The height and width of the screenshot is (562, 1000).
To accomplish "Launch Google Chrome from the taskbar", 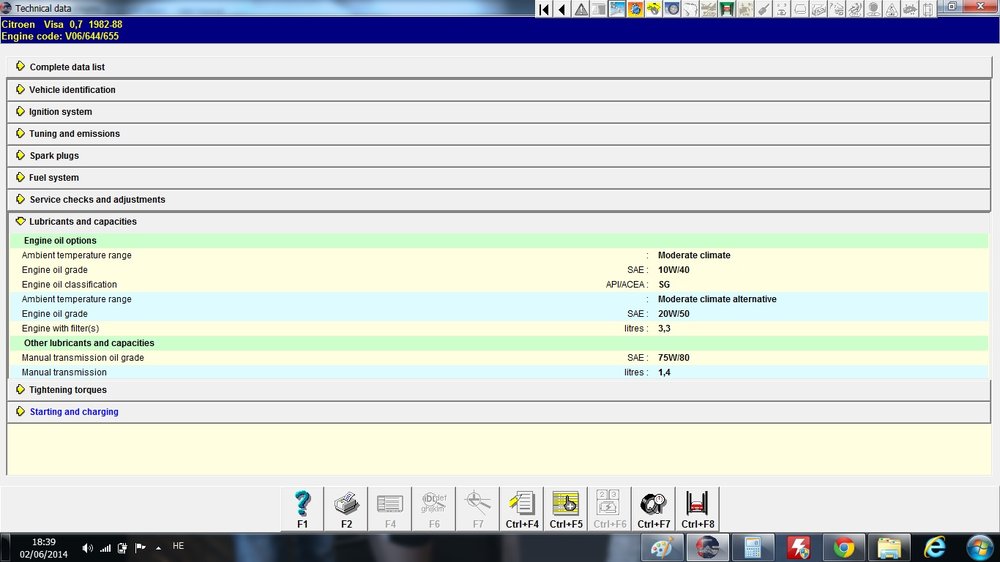I will click(x=843, y=547).
